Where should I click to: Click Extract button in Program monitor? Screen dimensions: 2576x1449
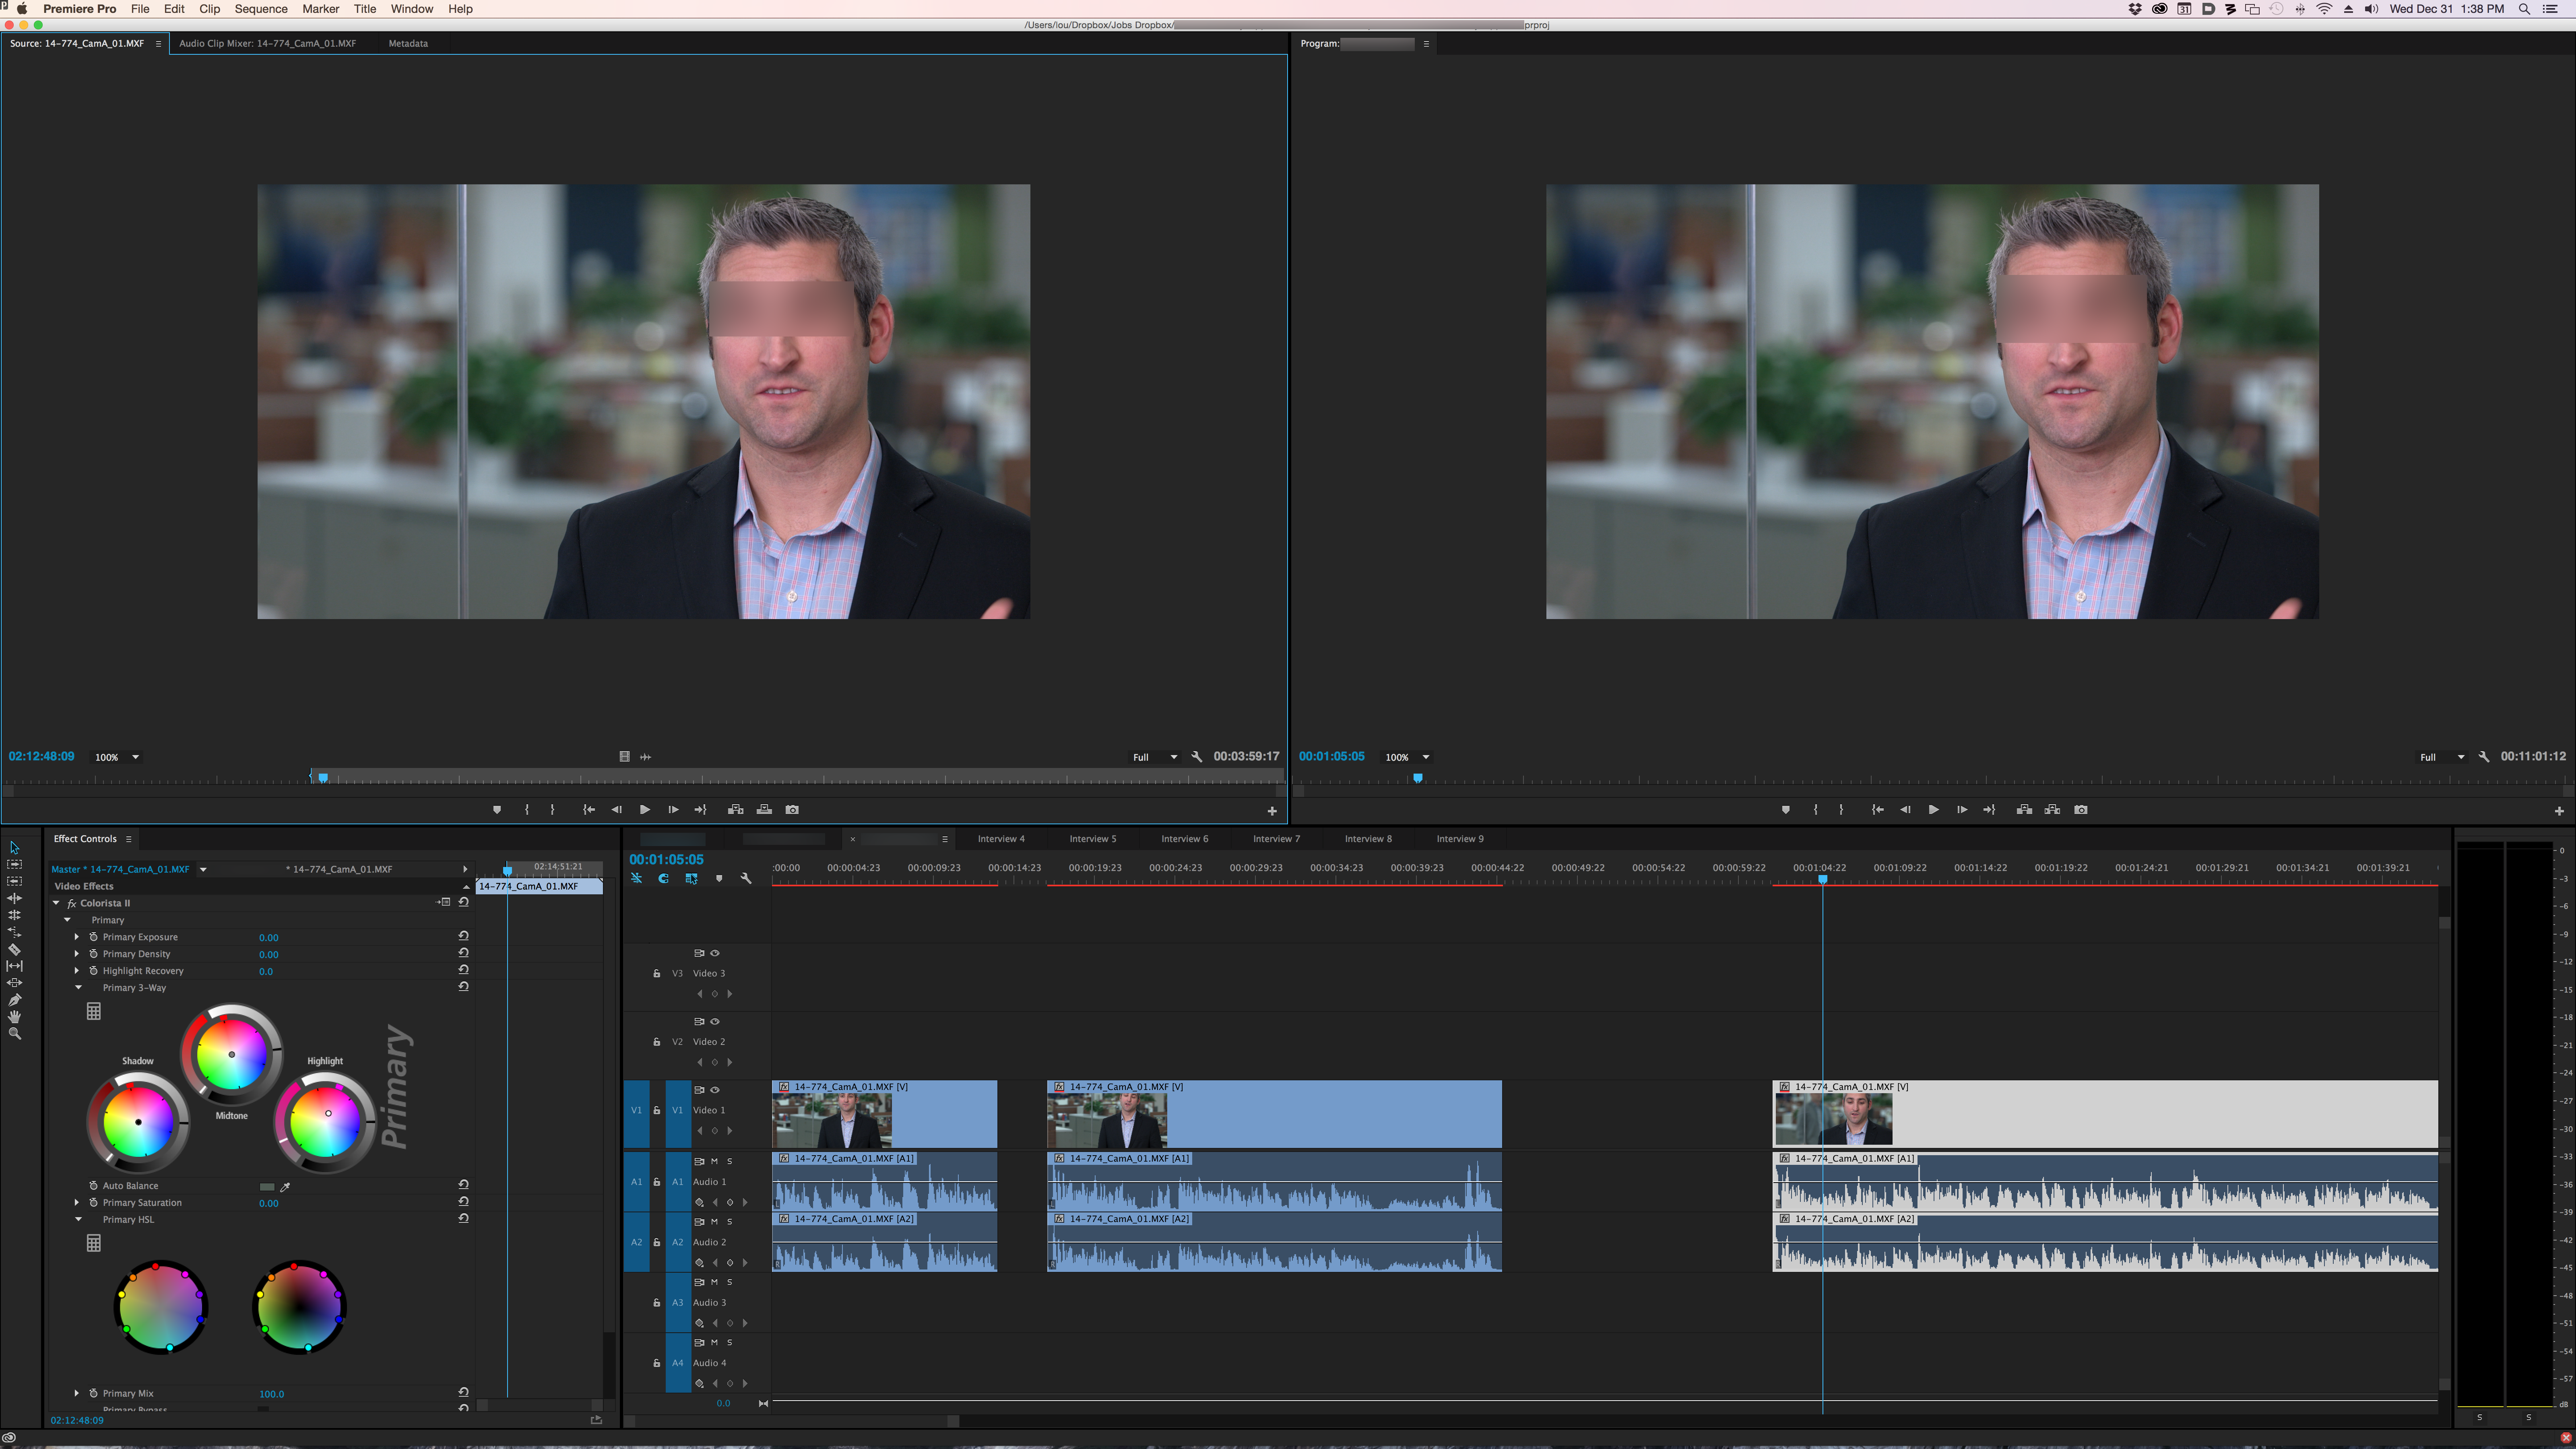pyautogui.click(x=2052, y=810)
